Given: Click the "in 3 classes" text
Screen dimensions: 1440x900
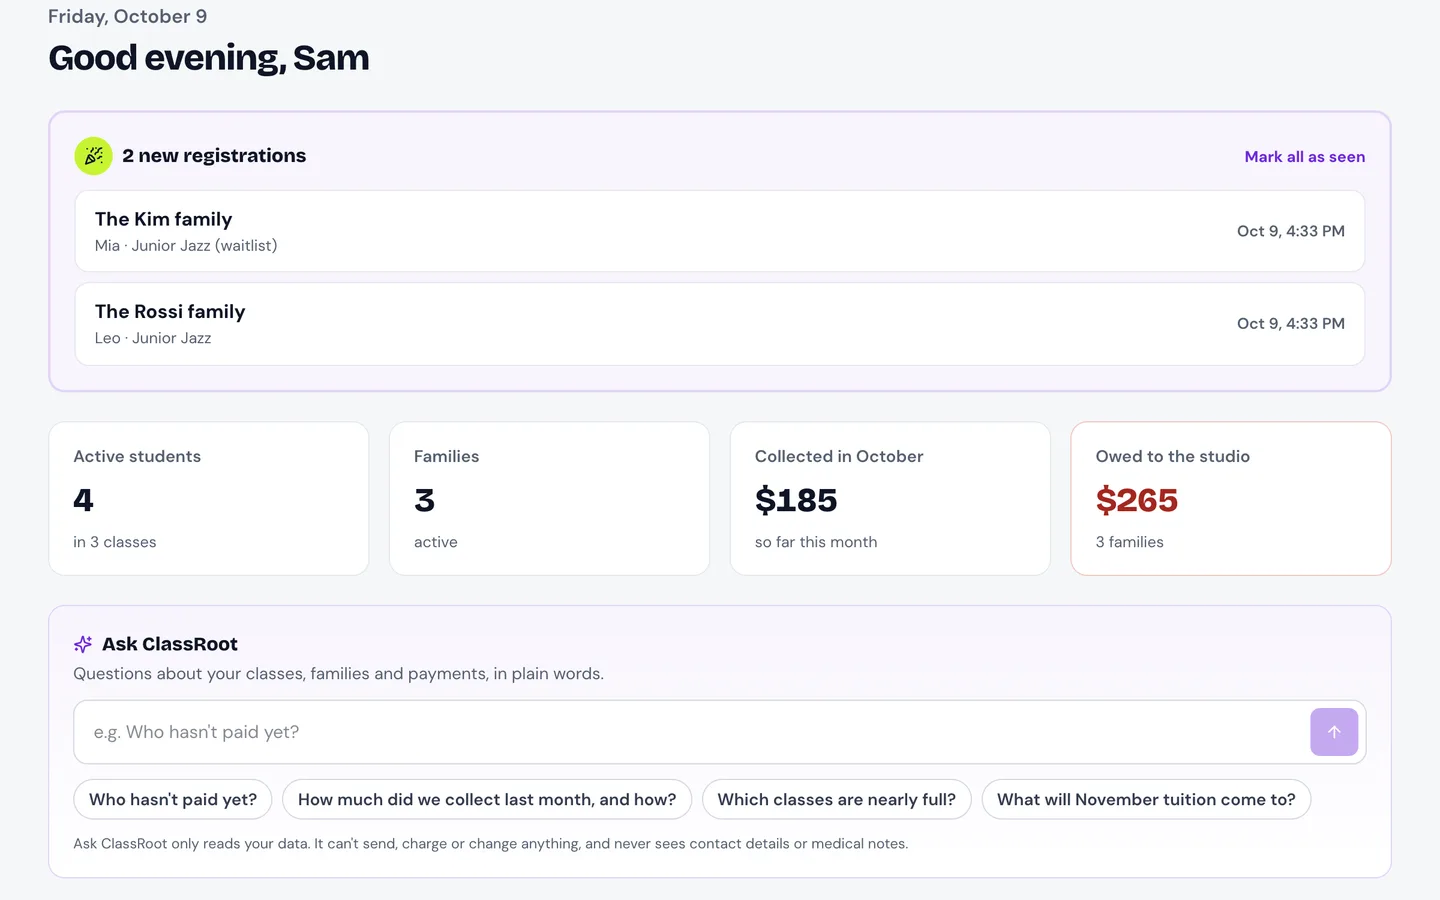Looking at the screenshot, I should pyautogui.click(x=115, y=542).
